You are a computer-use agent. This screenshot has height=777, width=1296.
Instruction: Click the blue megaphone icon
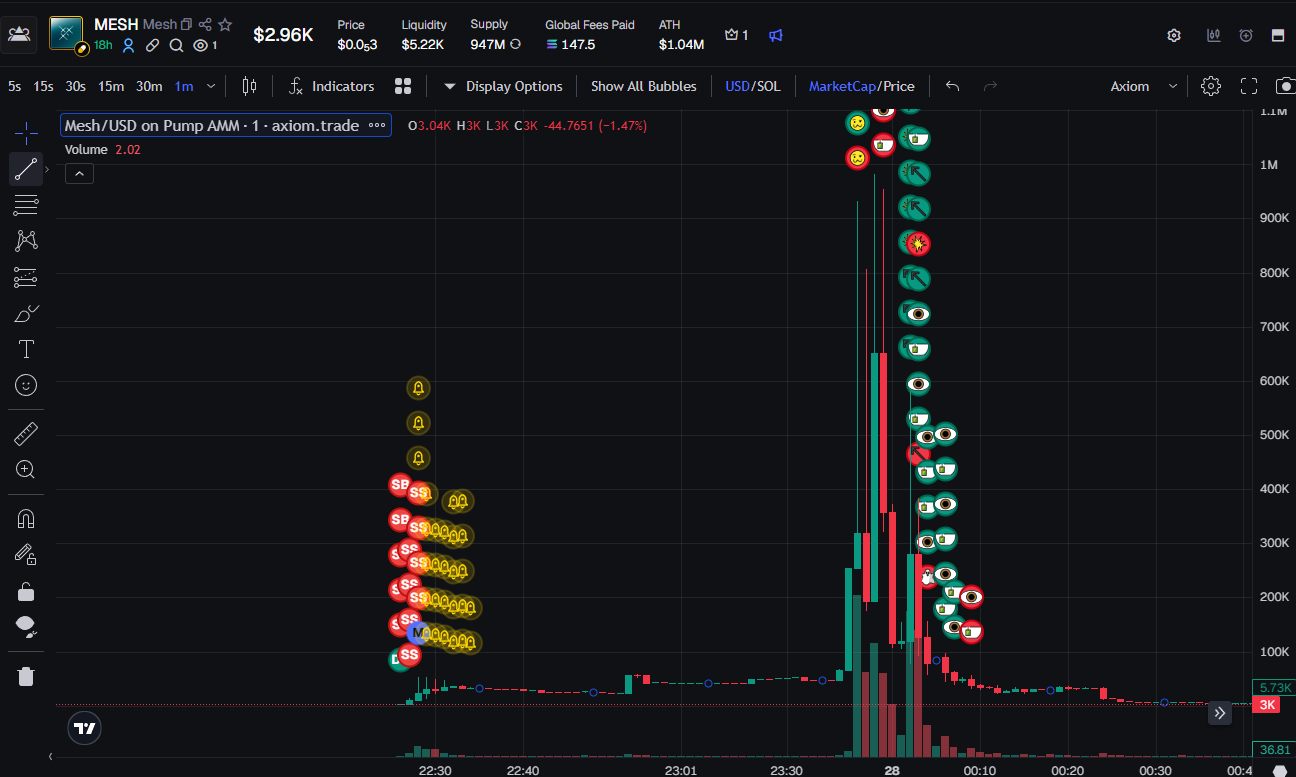coord(776,35)
